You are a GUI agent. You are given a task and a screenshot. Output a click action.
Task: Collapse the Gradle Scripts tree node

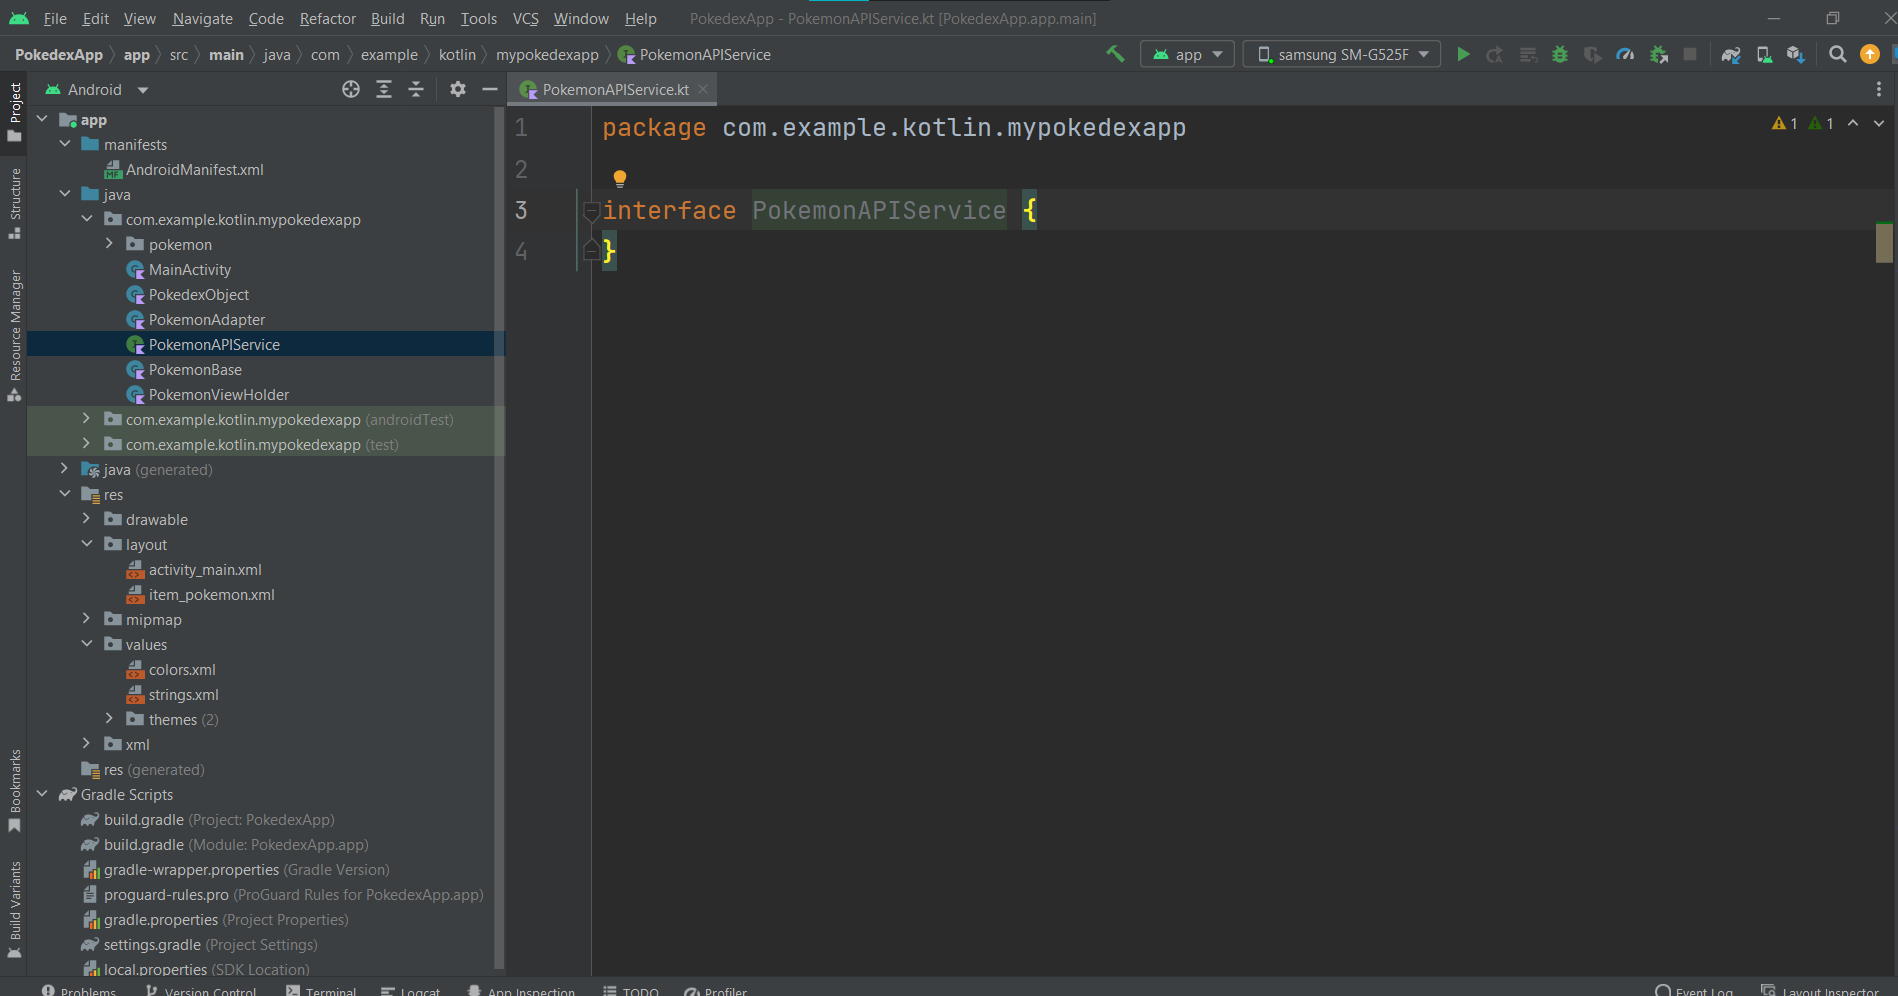tap(43, 794)
